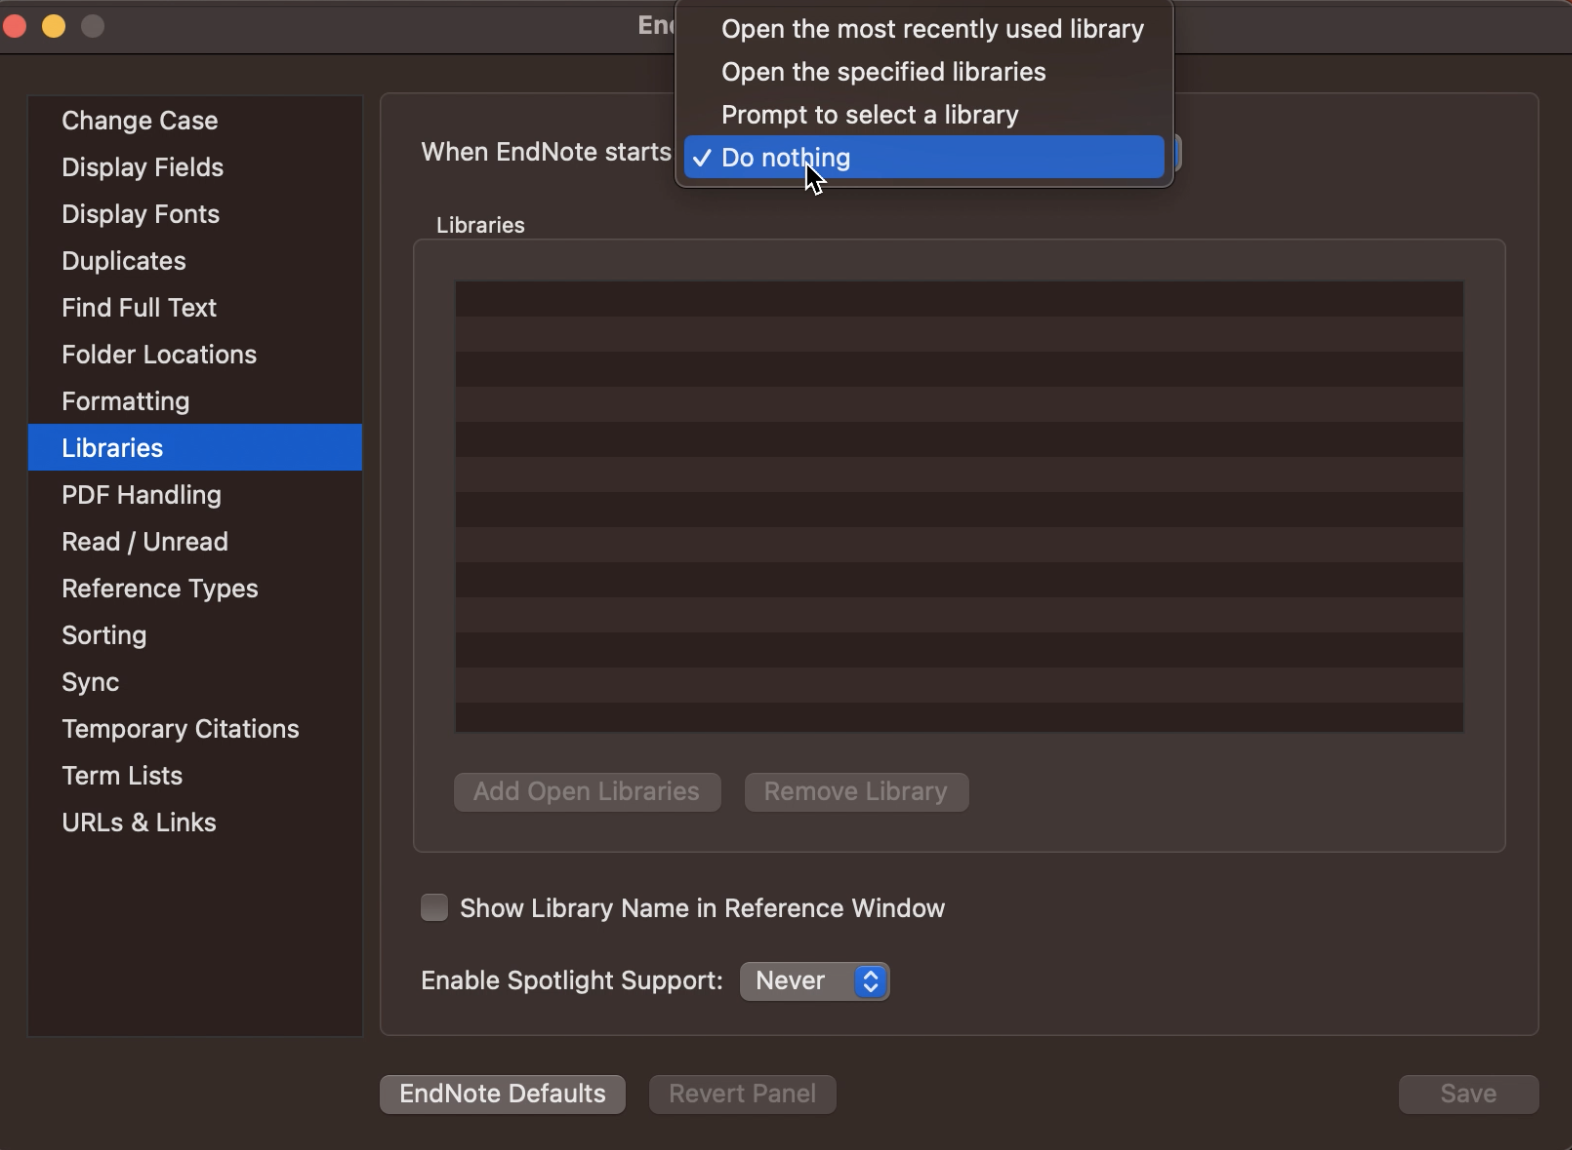The width and height of the screenshot is (1572, 1150).
Task: Open URLs & Links preferences
Action: (138, 823)
